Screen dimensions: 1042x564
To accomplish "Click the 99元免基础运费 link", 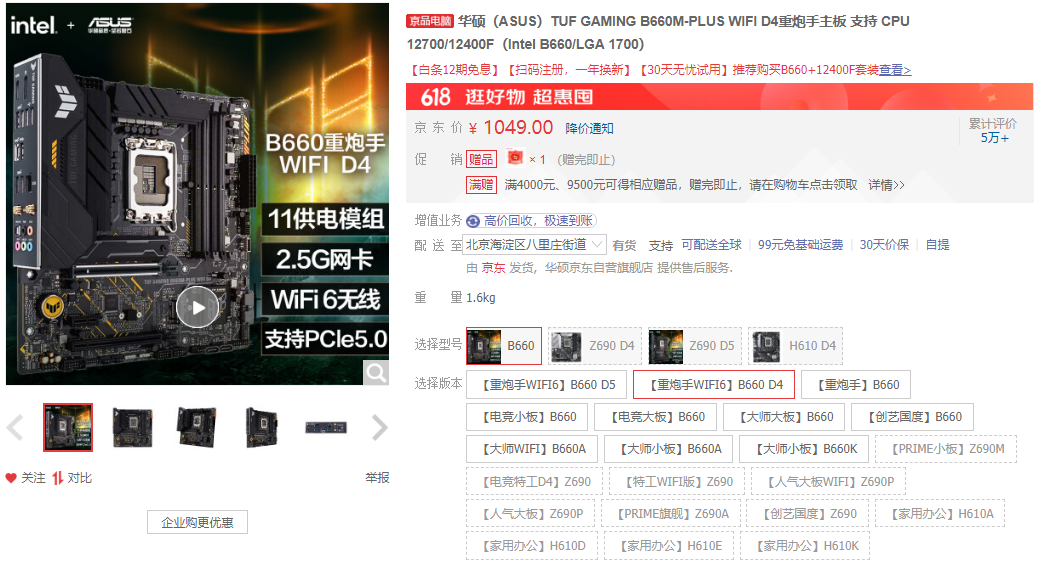I will (800, 244).
